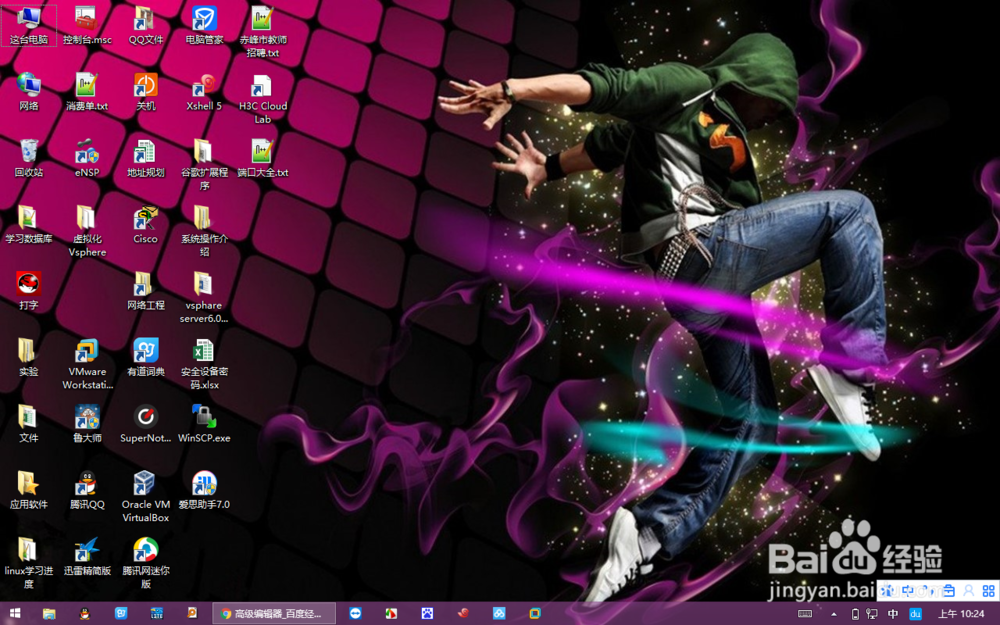Launch the eNSP shortcut
1000x625 pixels.
point(87,158)
